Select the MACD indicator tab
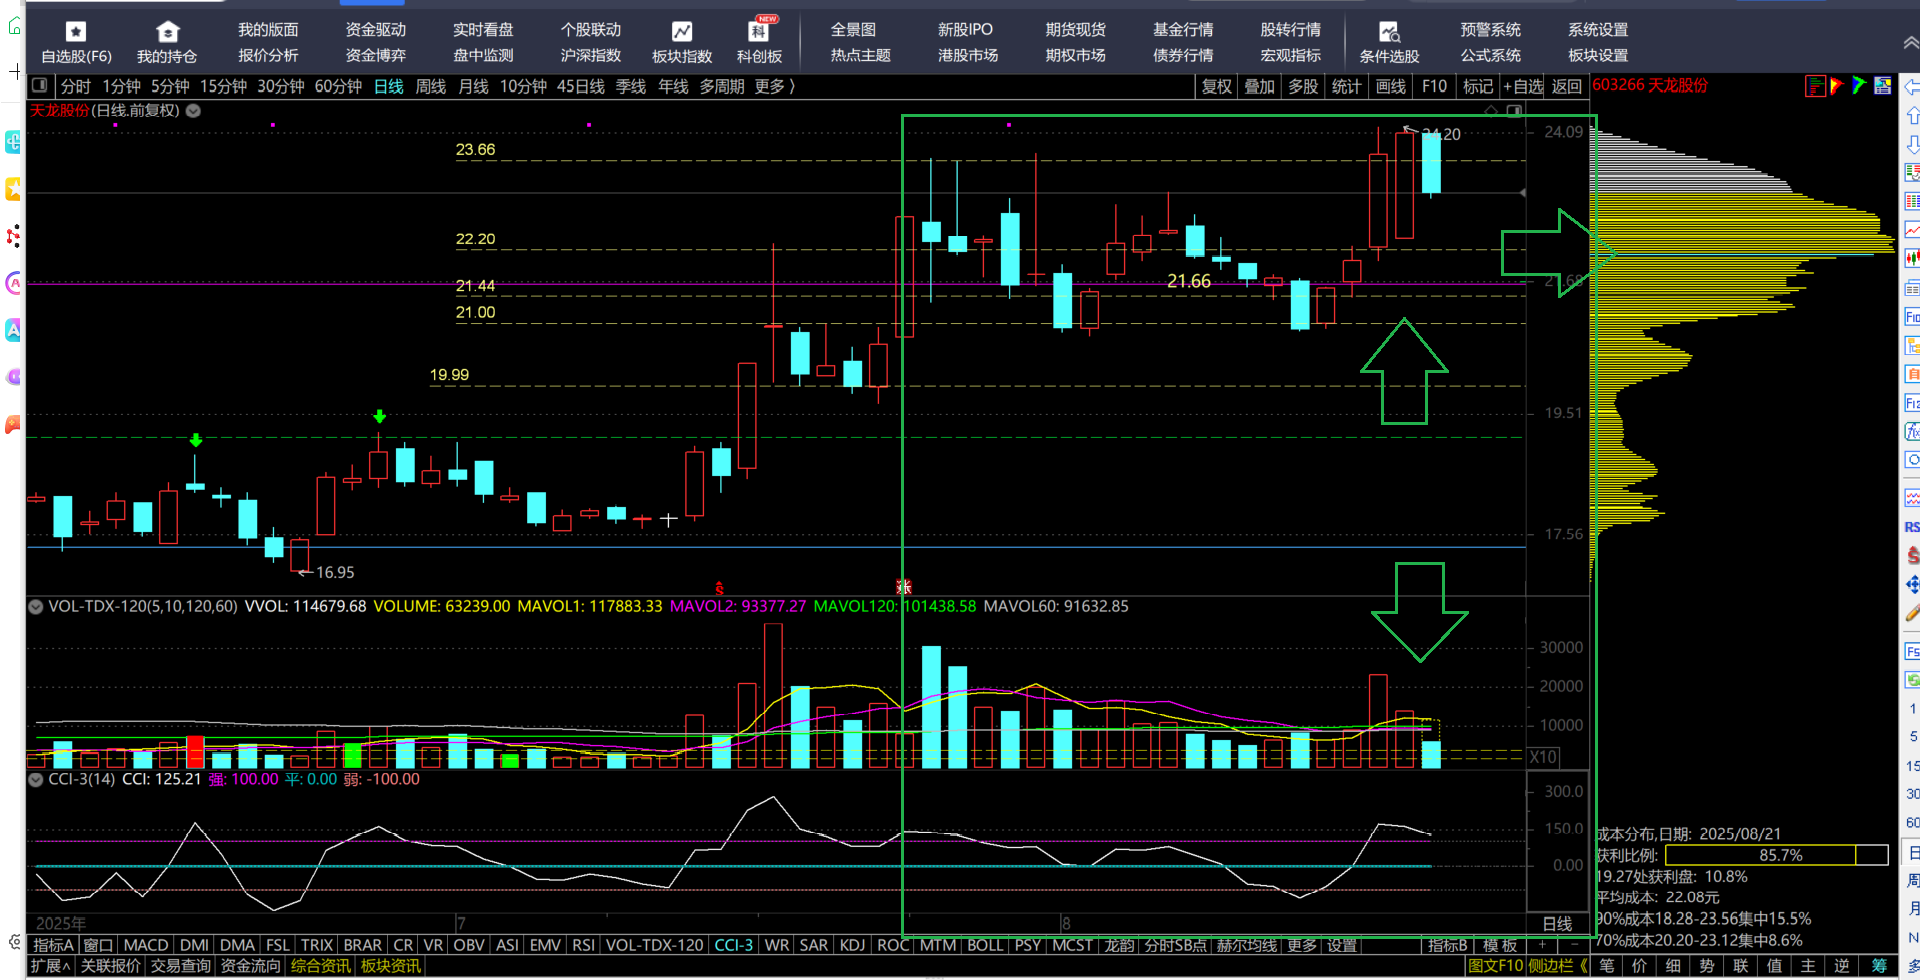 (146, 945)
